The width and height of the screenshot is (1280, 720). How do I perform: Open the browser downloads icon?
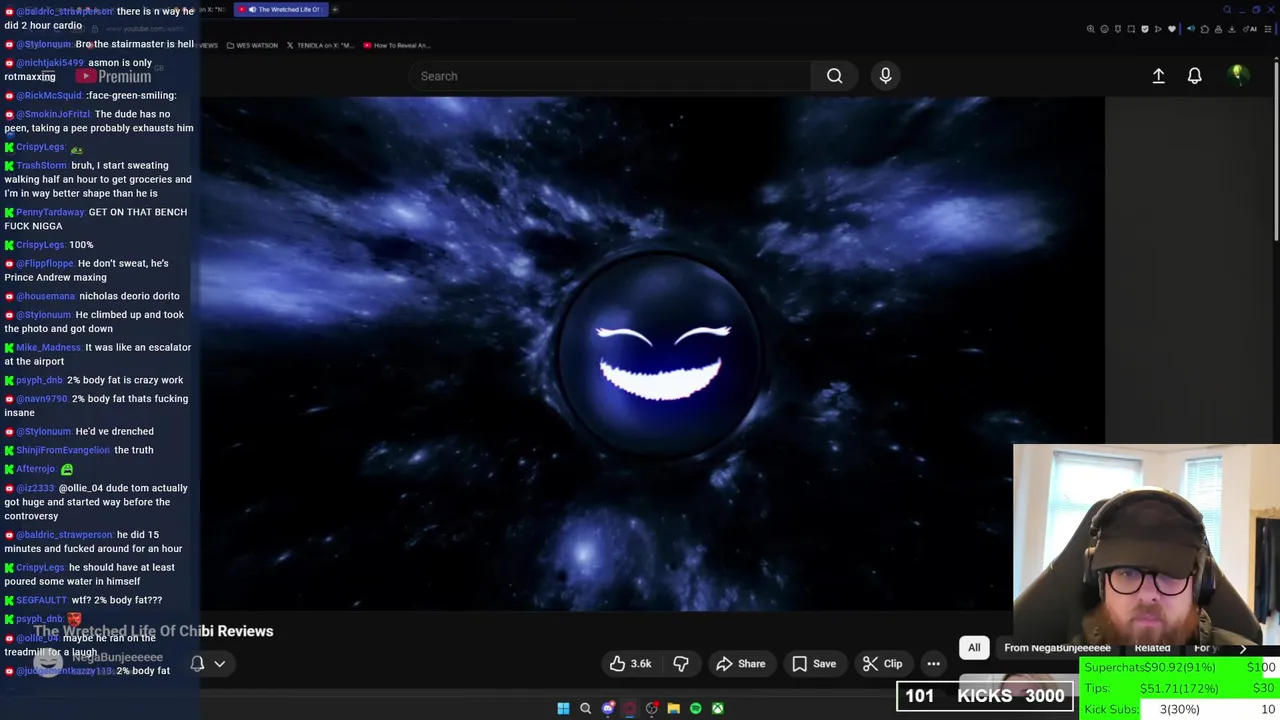(1231, 29)
